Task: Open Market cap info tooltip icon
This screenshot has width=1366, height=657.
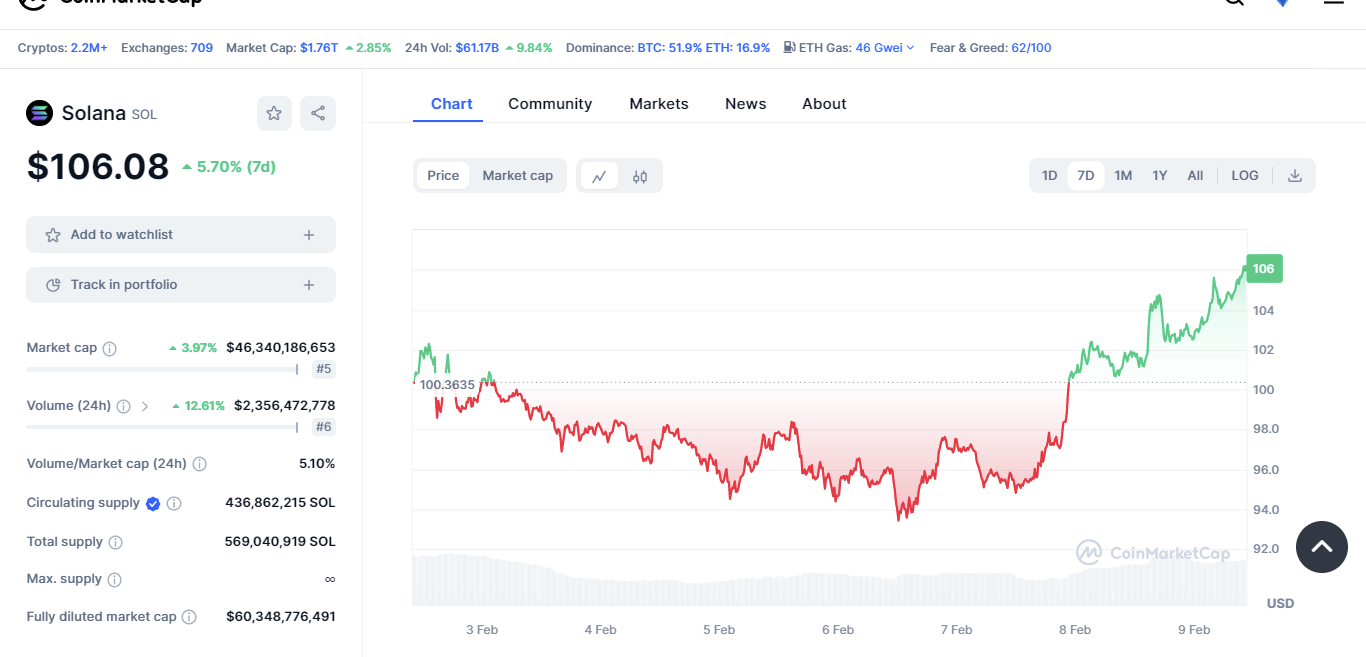Action: click(x=110, y=349)
